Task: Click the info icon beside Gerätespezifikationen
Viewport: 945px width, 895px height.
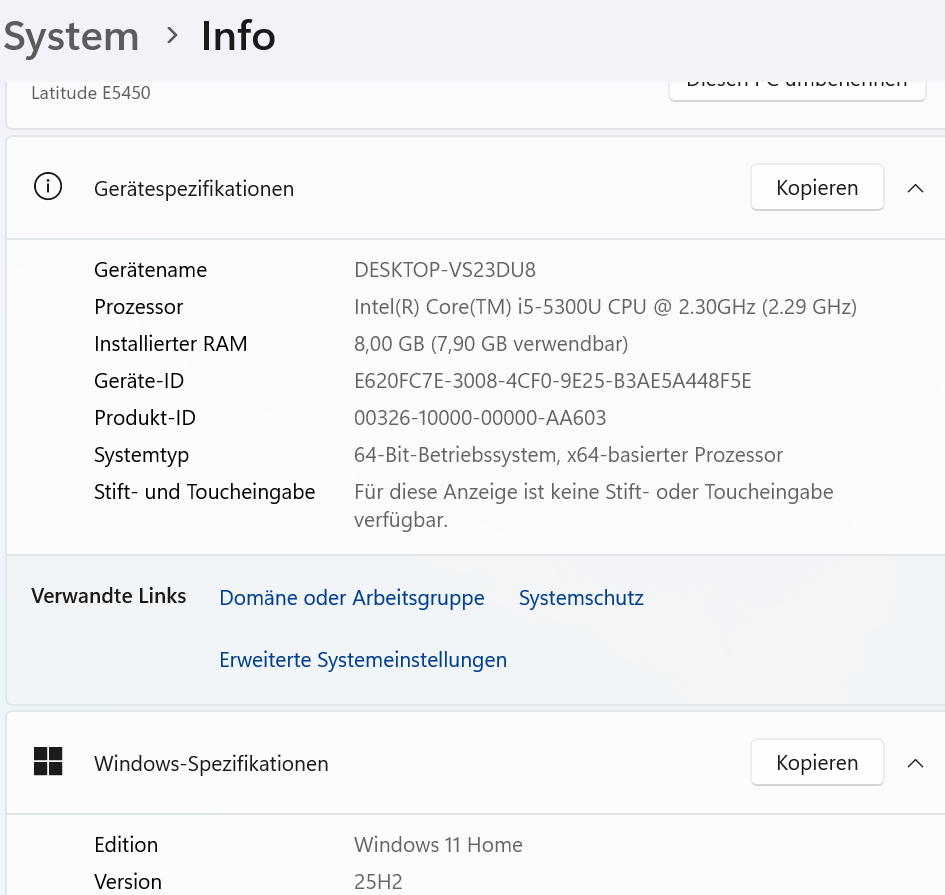Action: (48, 186)
